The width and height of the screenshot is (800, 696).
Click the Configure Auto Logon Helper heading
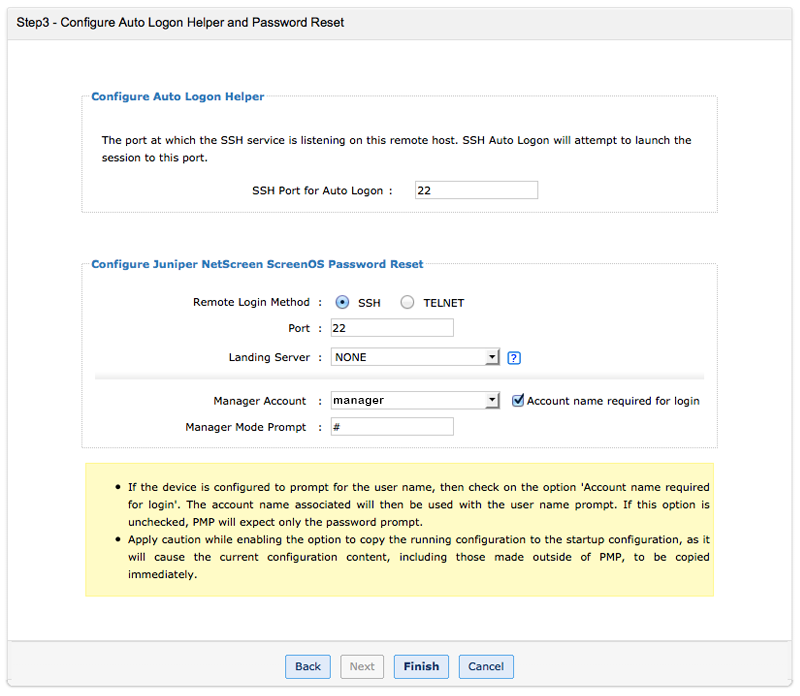point(178,97)
